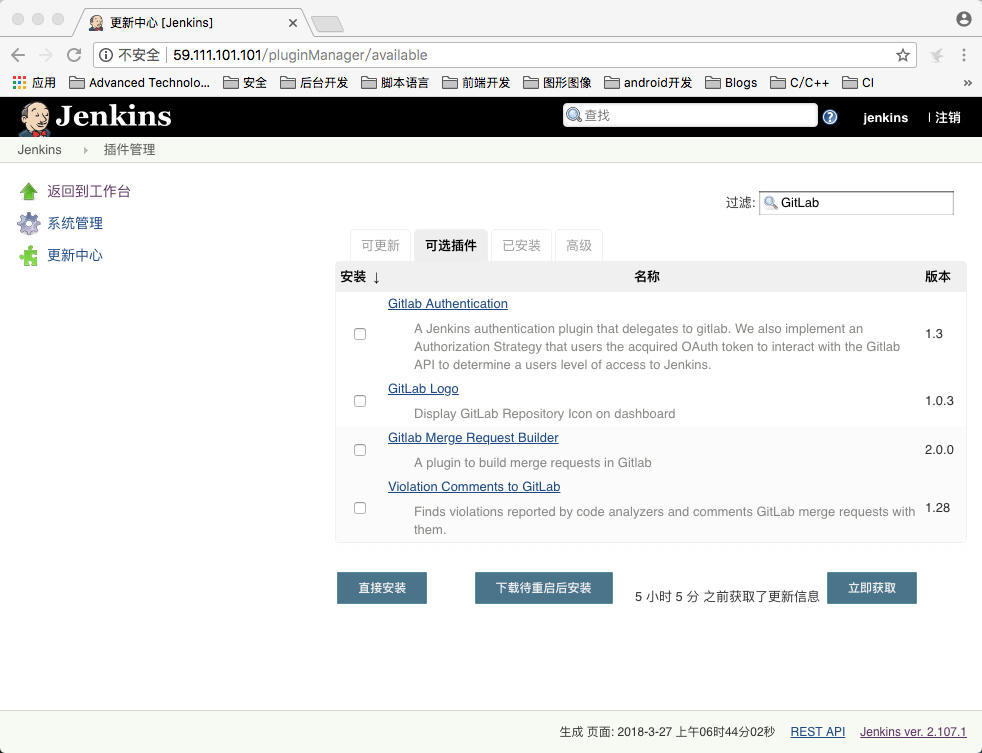Click the 立即获取 button
Image resolution: width=982 pixels, height=753 pixels.
coord(872,588)
